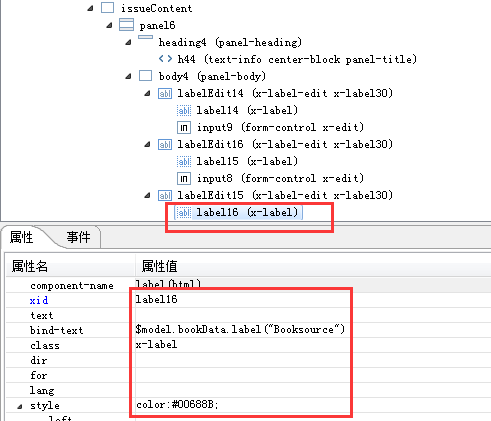Screen dimensions: 491x421
Task: Switch to the 事件 tab
Action: coord(78,237)
